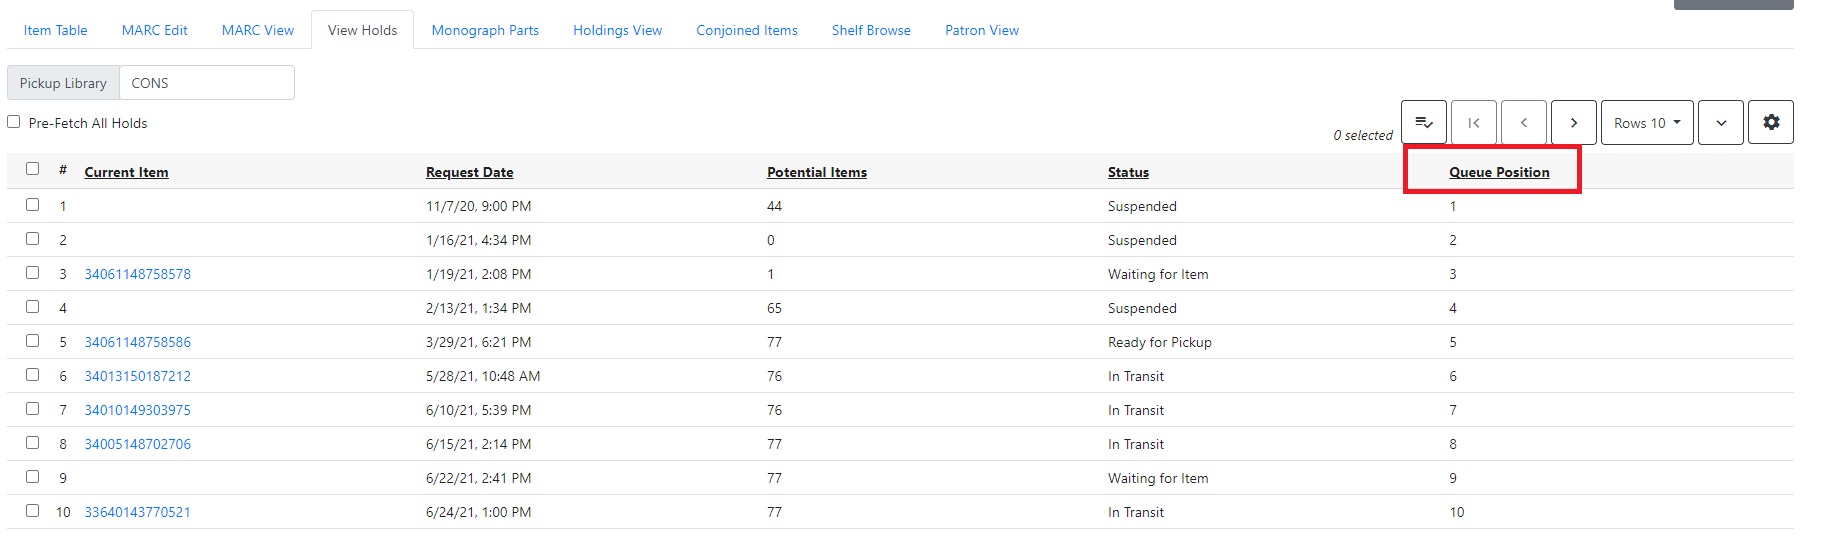Tick the checkbox for hold row 10

(33, 511)
